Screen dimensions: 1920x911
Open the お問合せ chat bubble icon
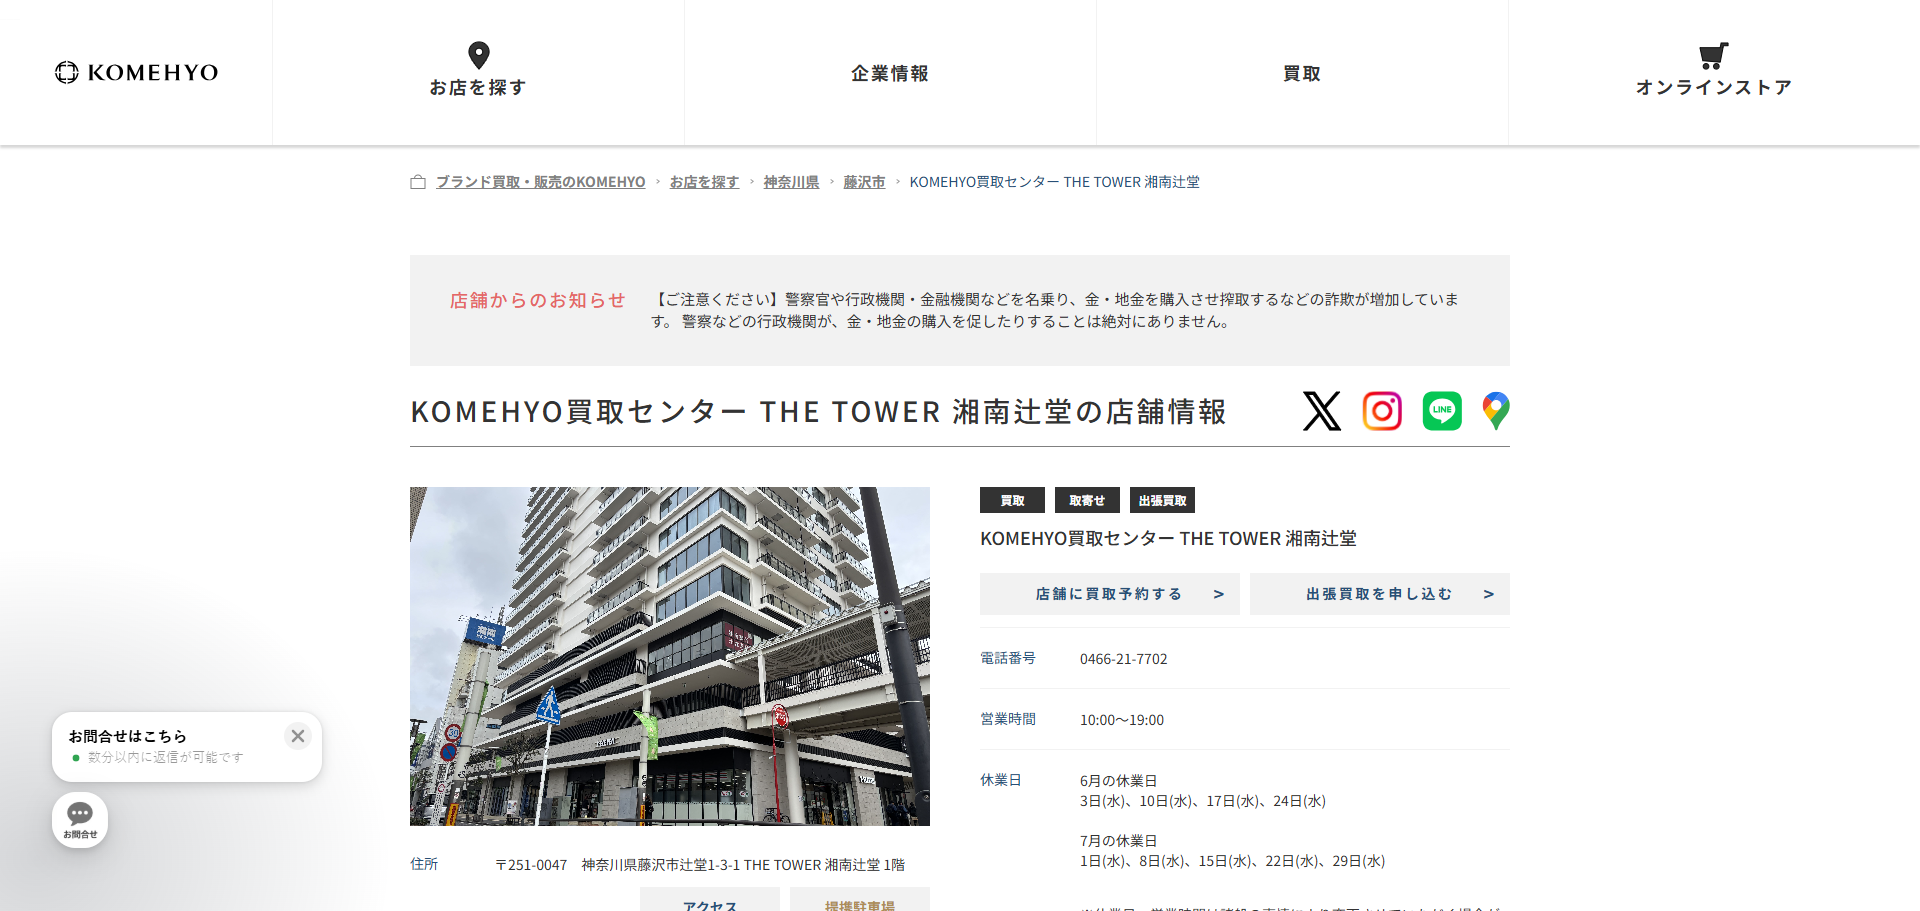click(x=80, y=820)
